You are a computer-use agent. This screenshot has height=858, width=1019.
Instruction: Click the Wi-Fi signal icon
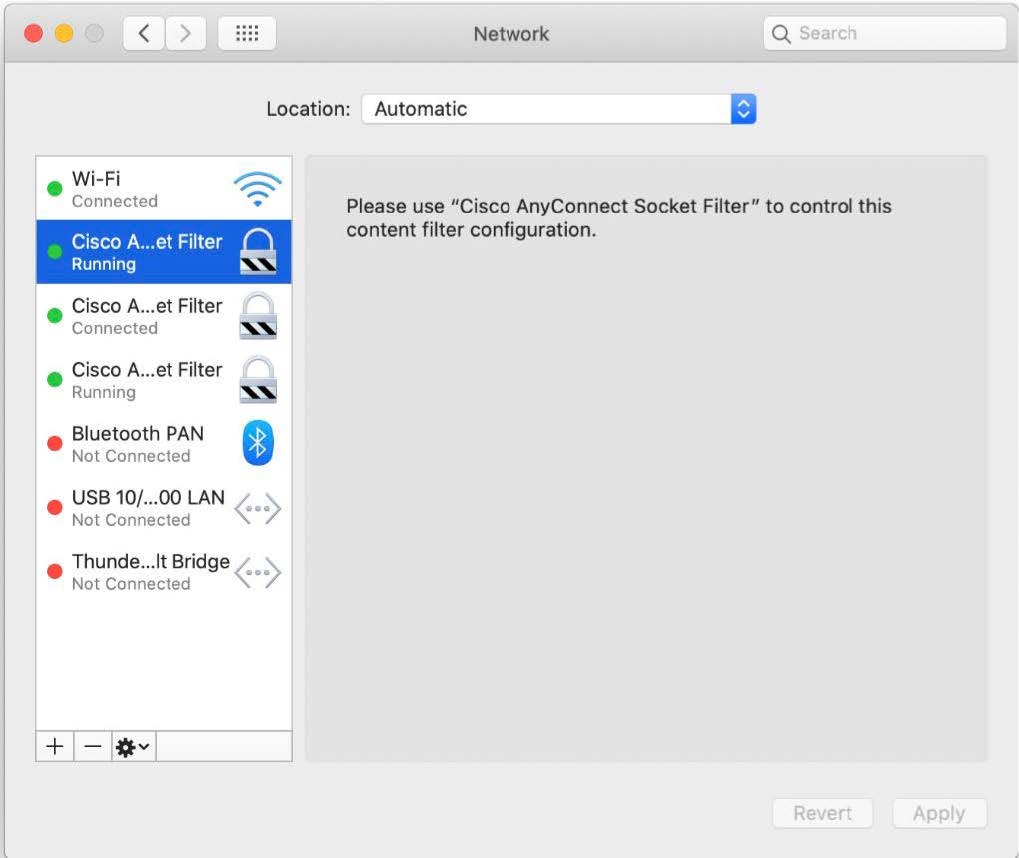(x=257, y=189)
